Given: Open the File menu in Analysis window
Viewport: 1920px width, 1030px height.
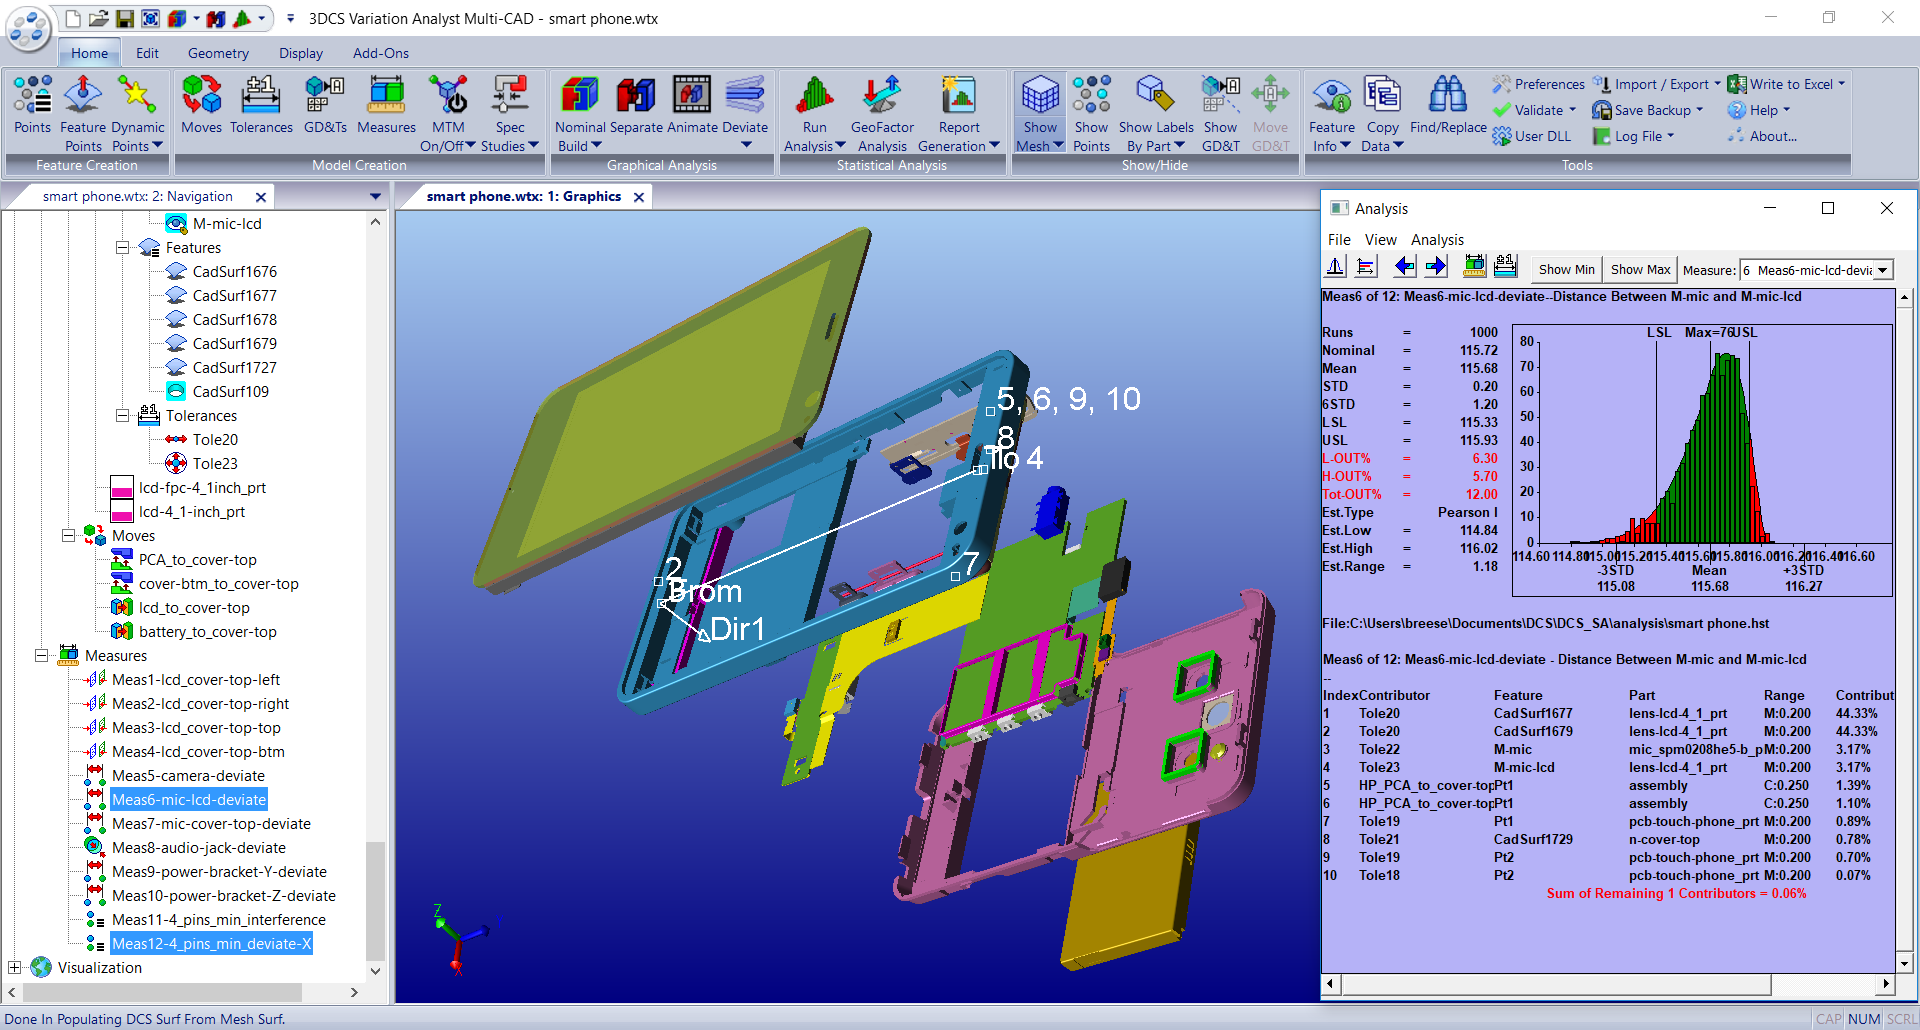Looking at the screenshot, I should 1339,239.
